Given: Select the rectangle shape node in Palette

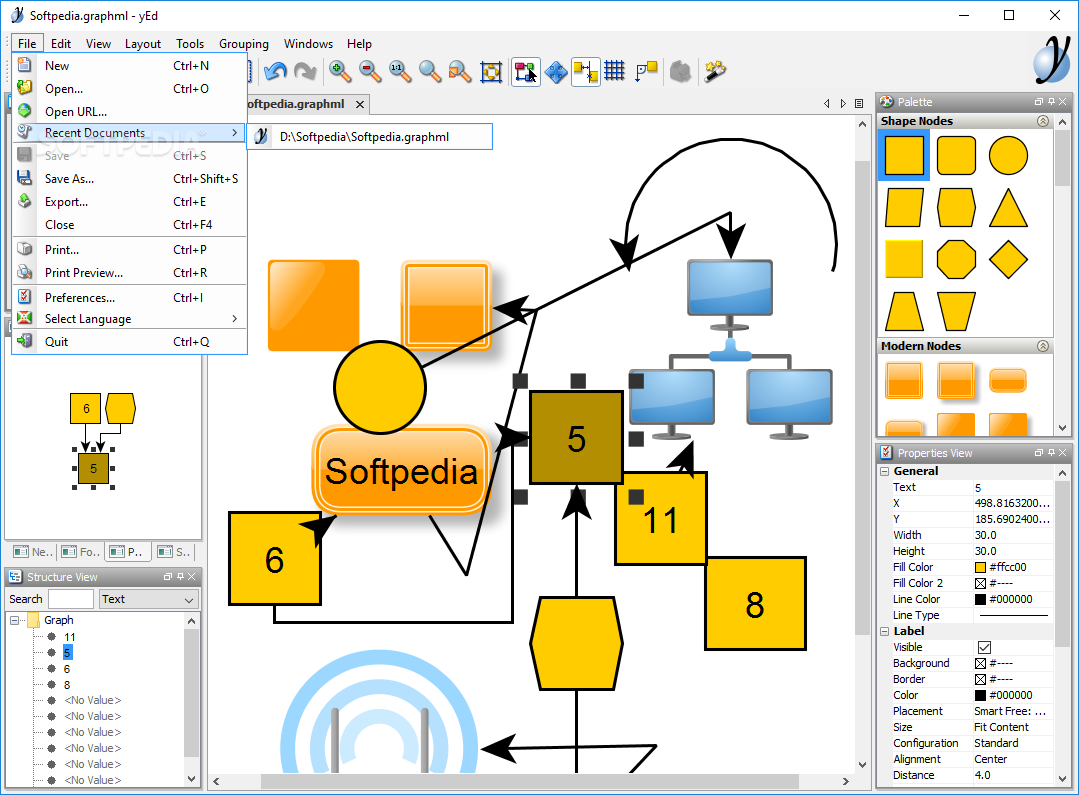Looking at the screenshot, I should 904,156.
